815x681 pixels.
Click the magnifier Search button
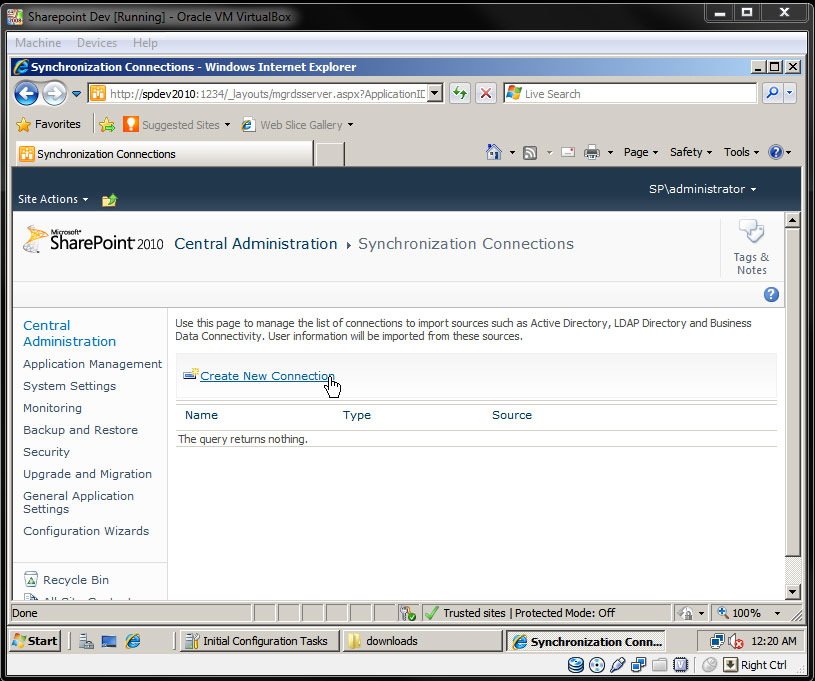(773, 94)
